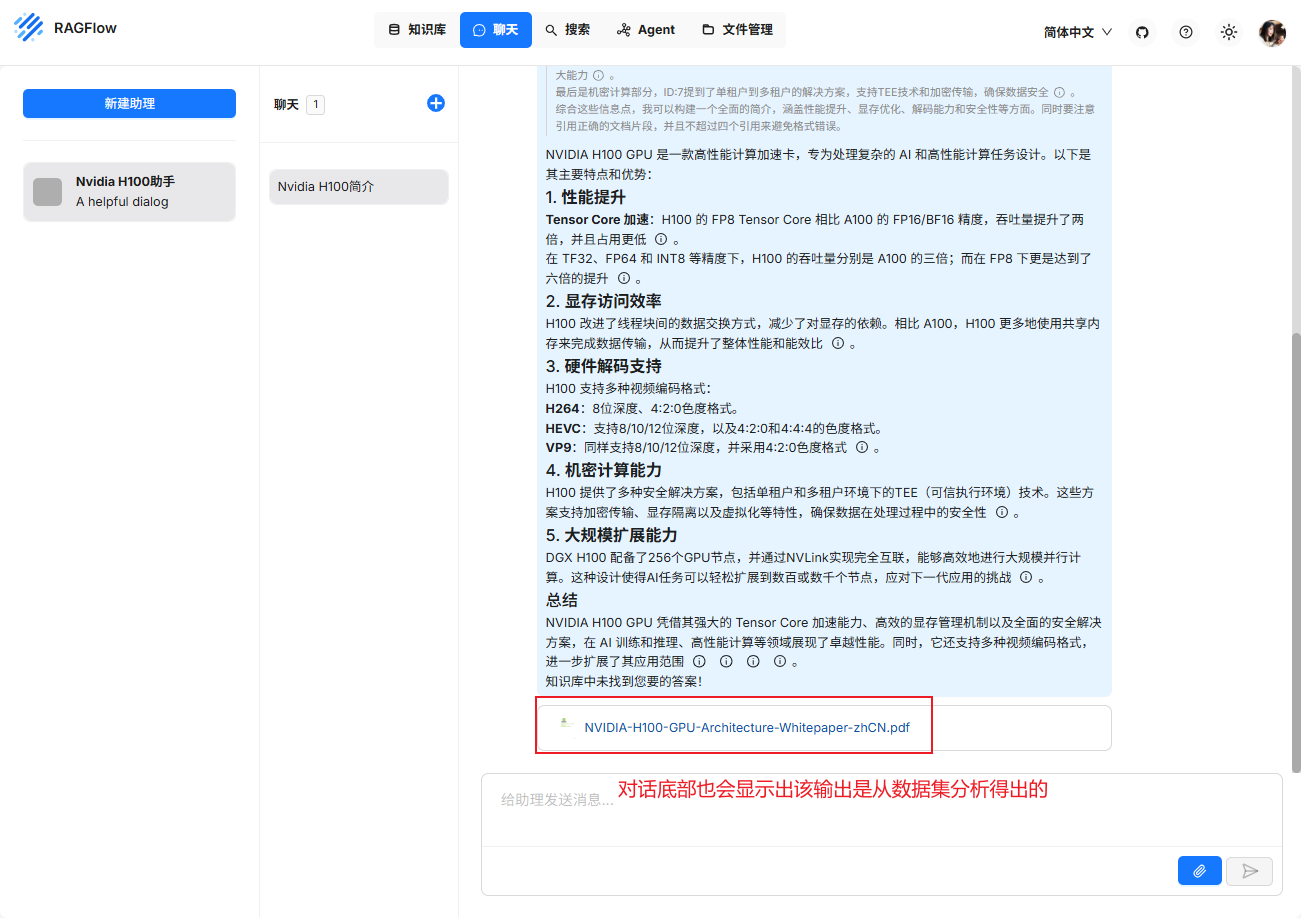Click the 新建助理 button
Image resolution: width=1301 pixels, height=918 pixels.
[129, 103]
